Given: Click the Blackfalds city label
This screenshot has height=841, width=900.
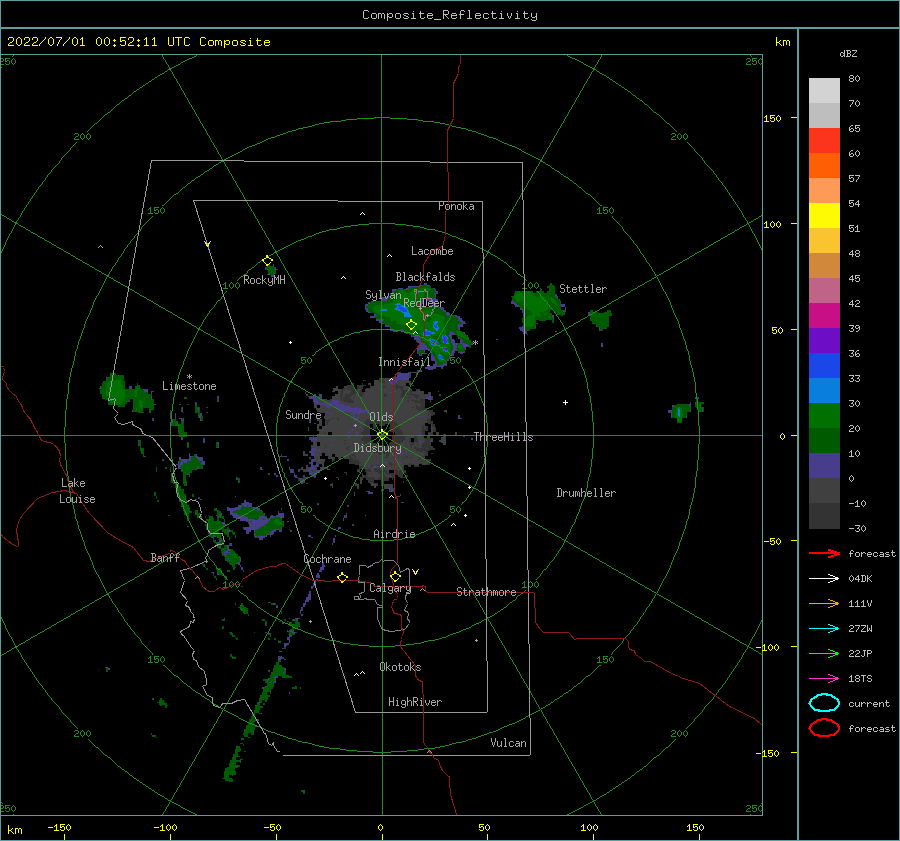Looking at the screenshot, I should coord(425,277).
